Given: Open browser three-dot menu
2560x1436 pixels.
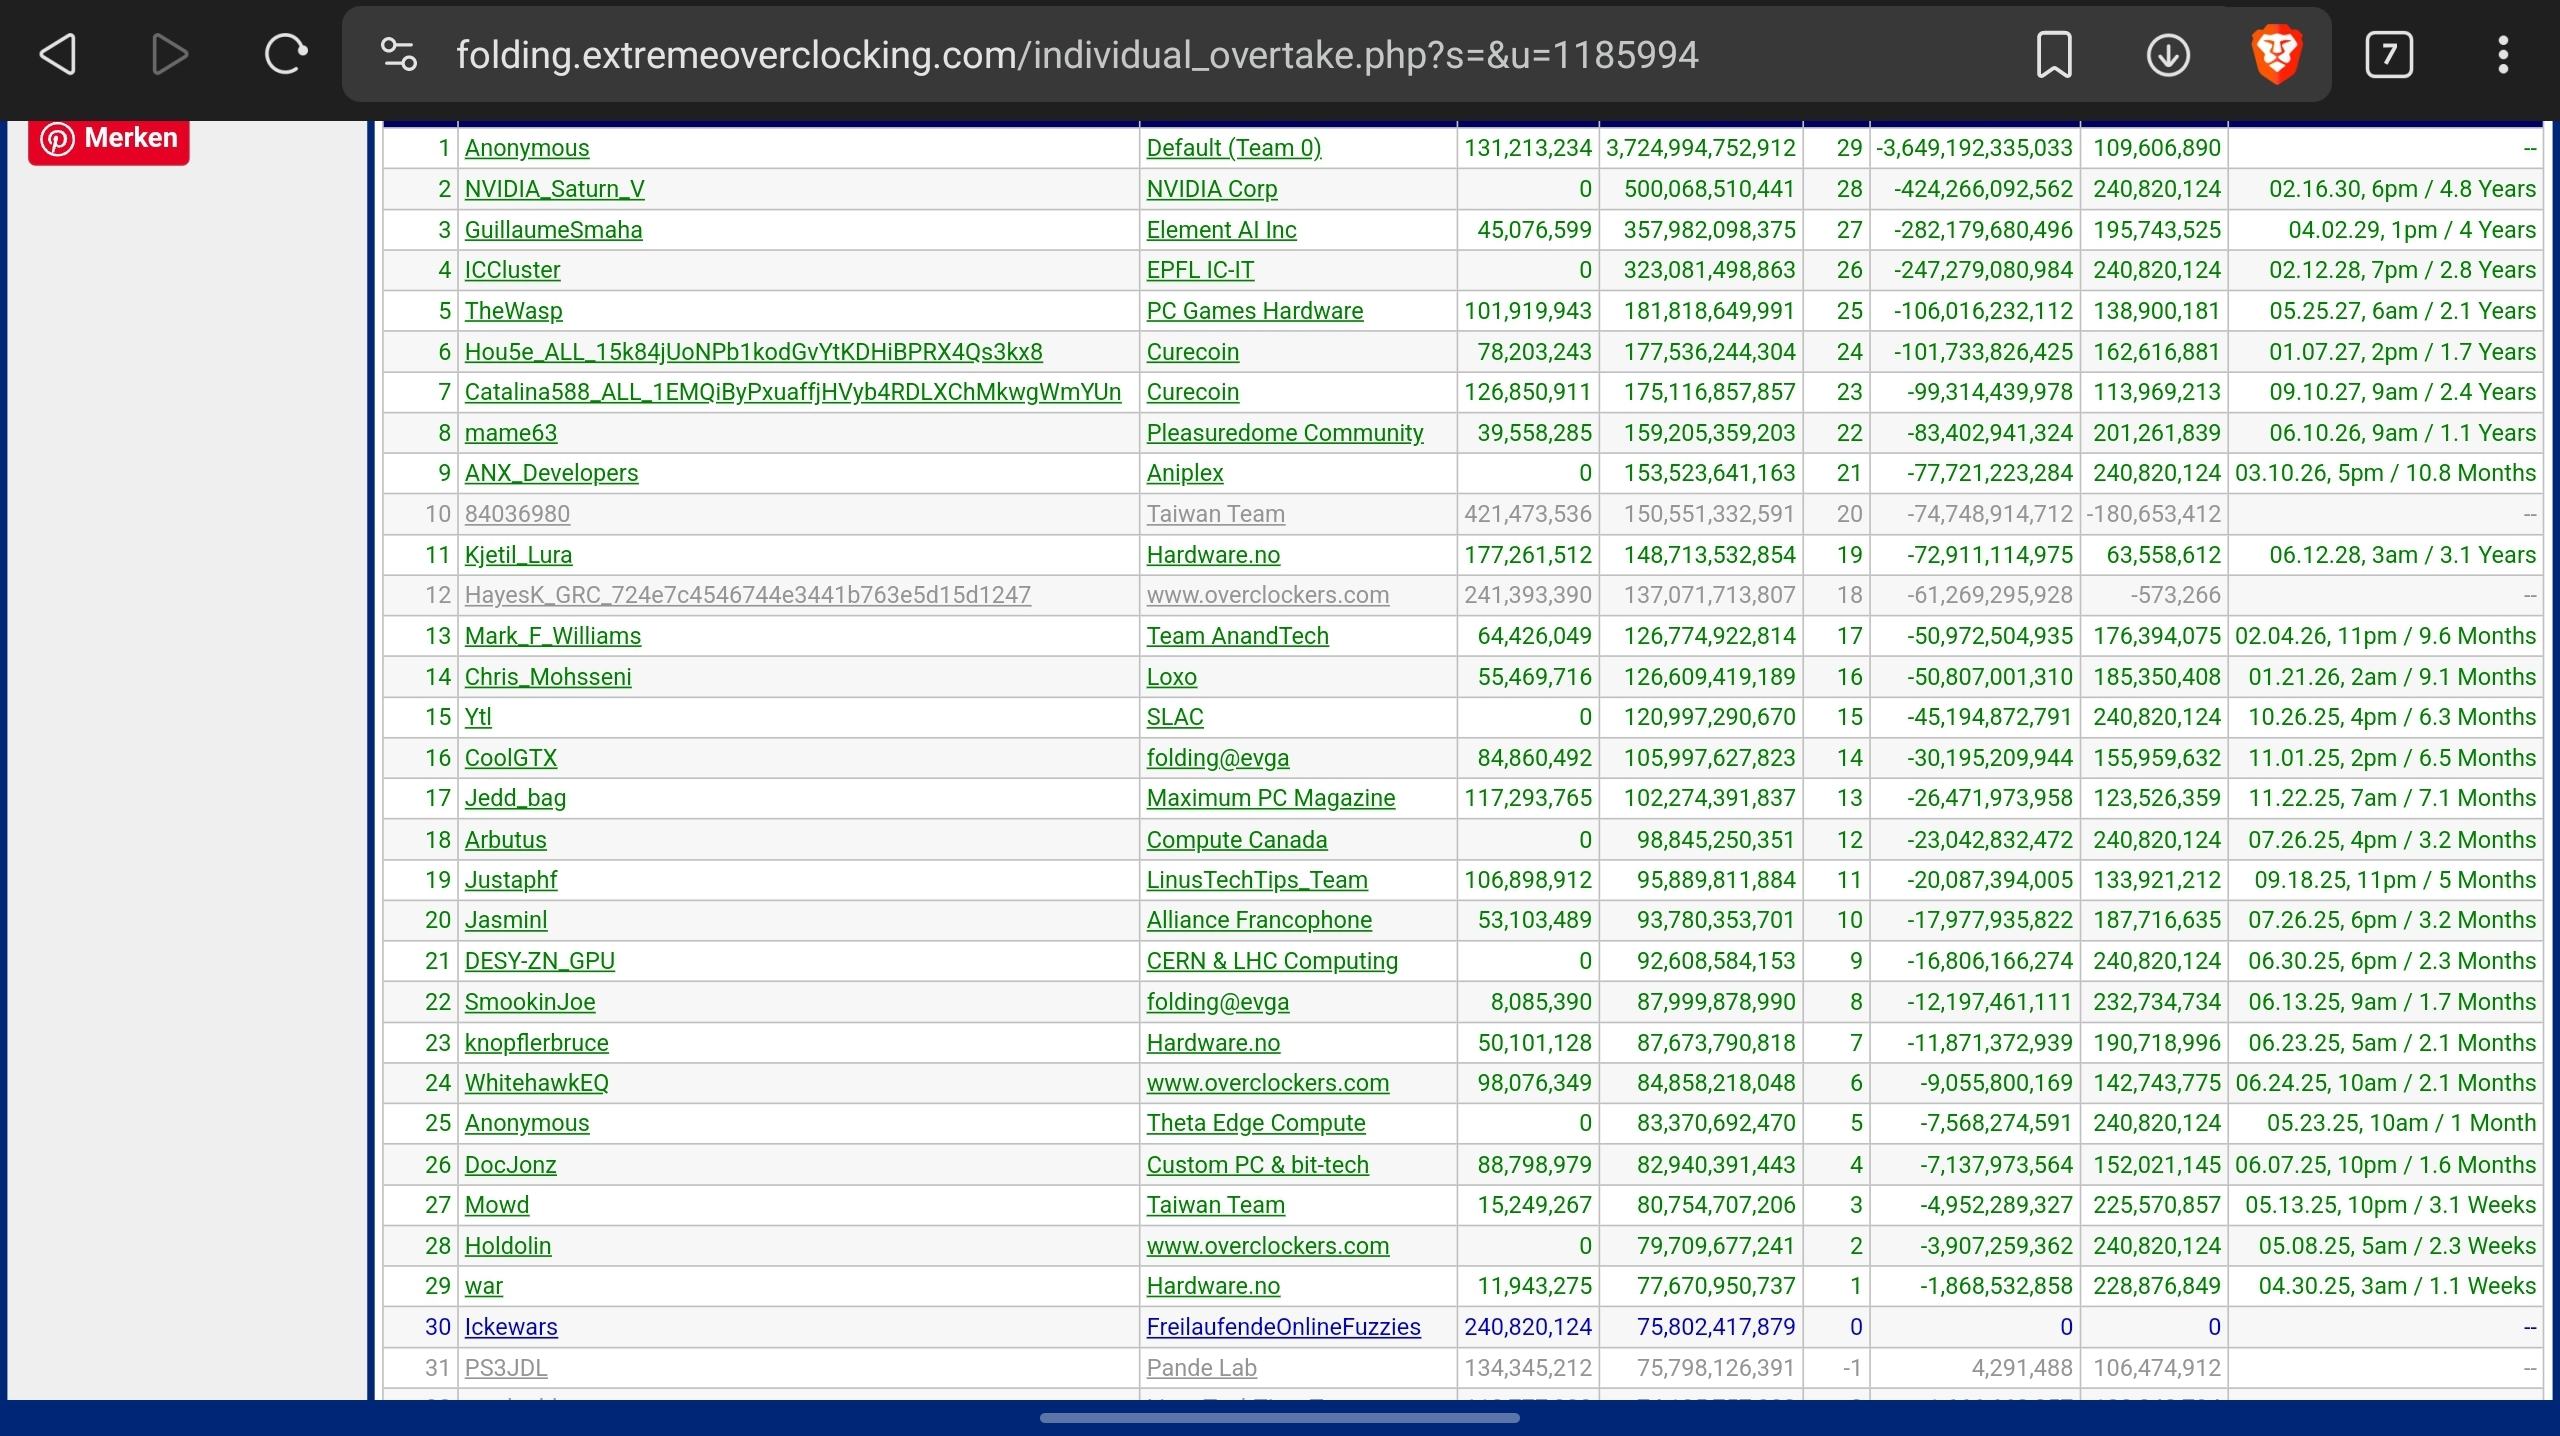Looking at the screenshot, I should coord(2502,54).
